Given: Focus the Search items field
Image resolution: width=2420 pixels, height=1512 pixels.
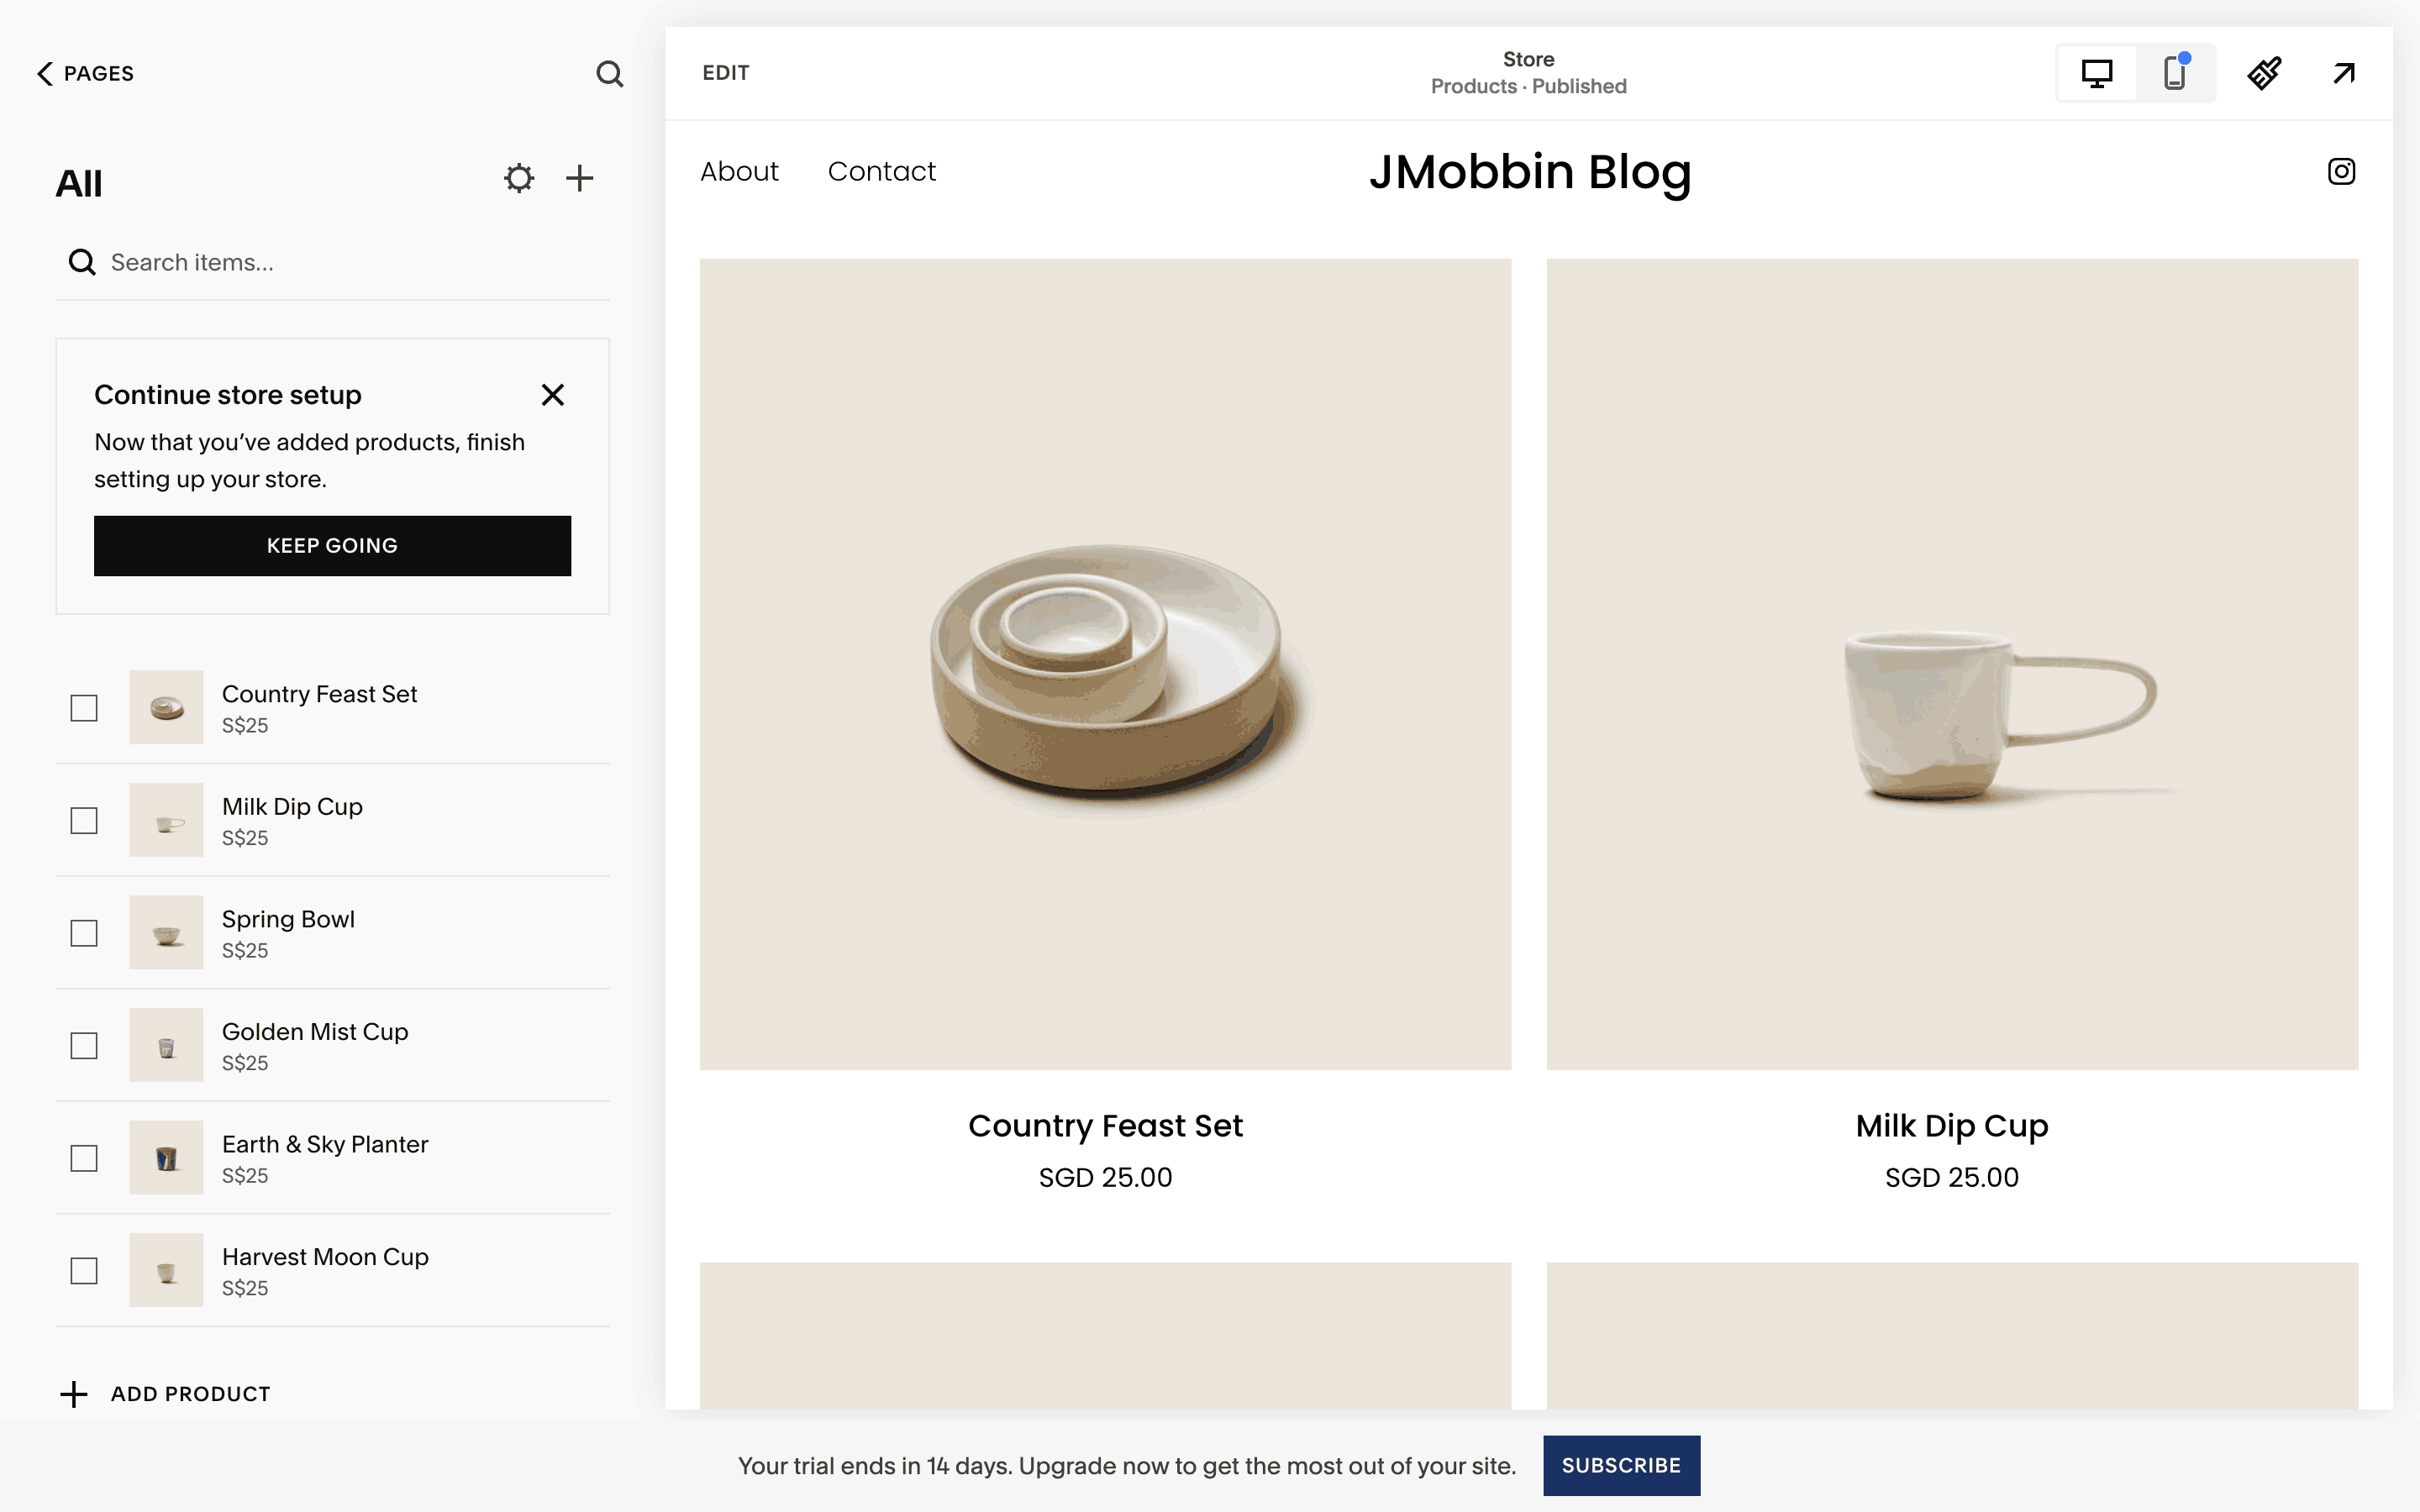Looking at the screenshot, I should 340,262.
